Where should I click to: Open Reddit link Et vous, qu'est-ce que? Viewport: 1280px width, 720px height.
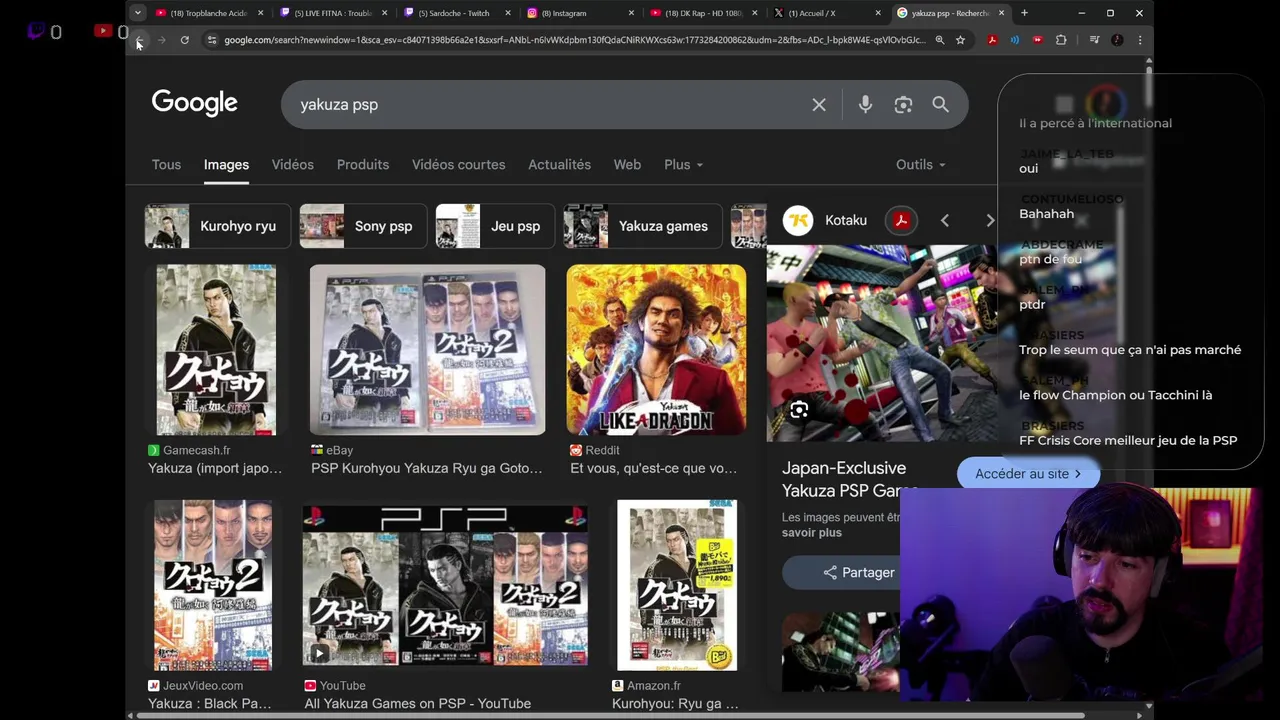coord(653,468)
